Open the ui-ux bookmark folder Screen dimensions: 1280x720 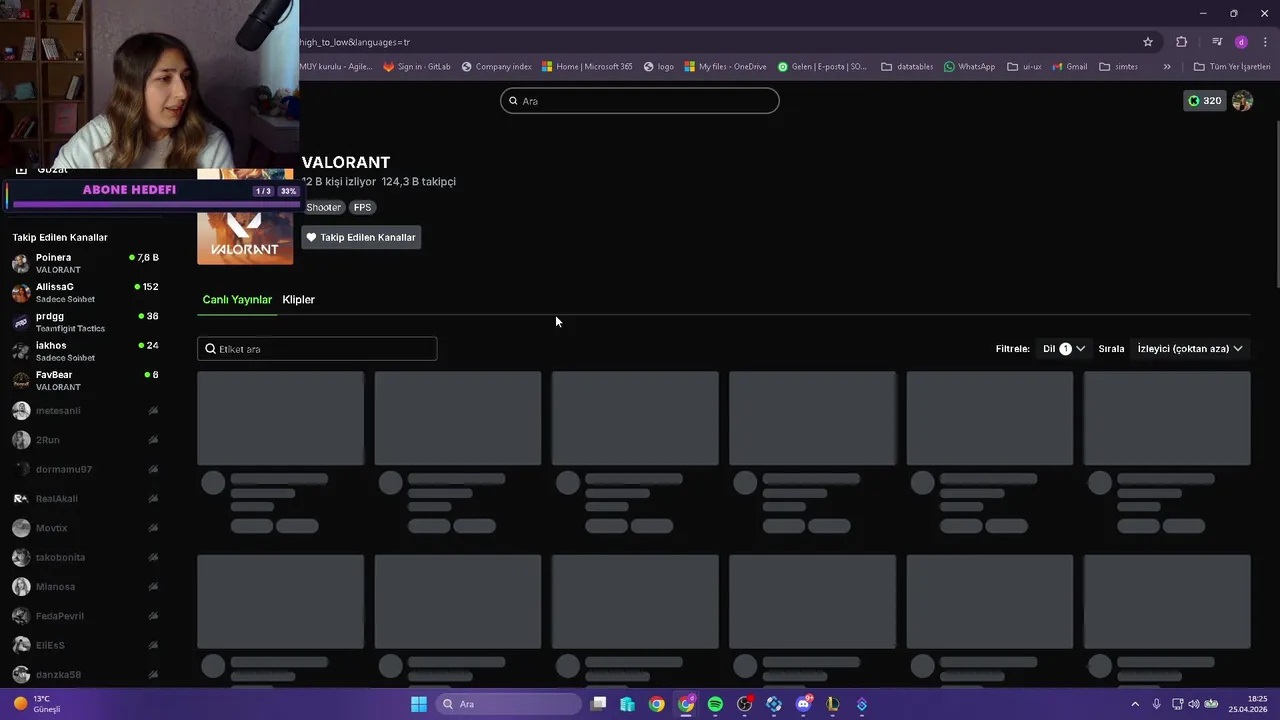click(x=1024, y=67)
